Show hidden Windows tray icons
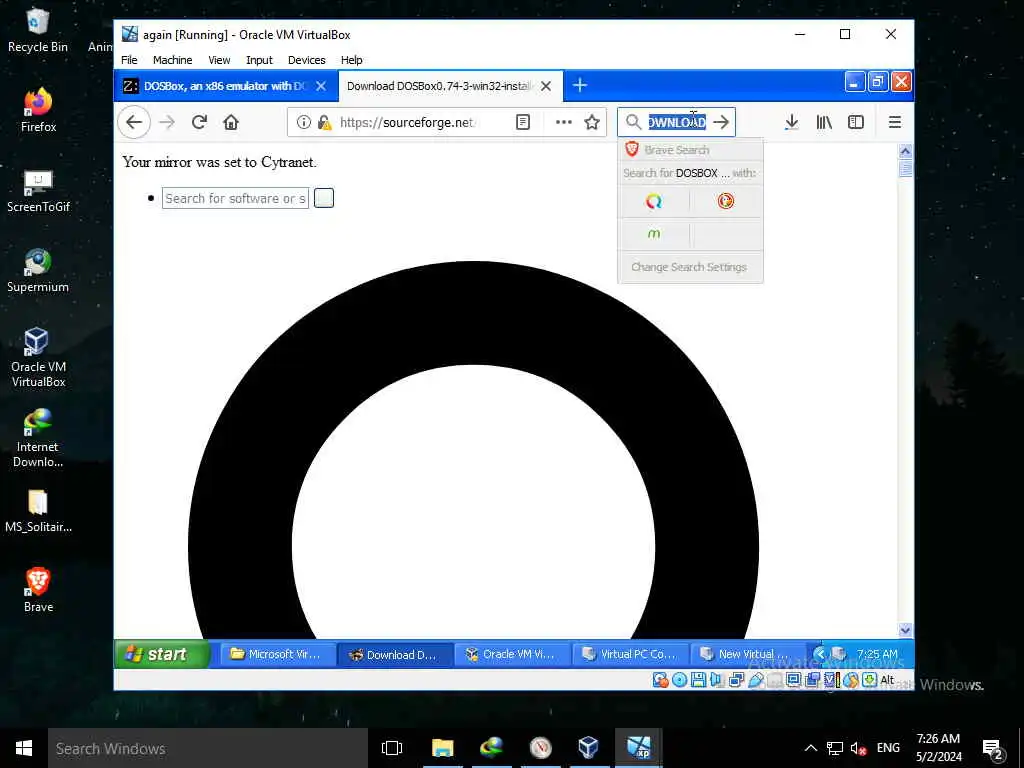The image size is (1024, 768). coord(810,748)
